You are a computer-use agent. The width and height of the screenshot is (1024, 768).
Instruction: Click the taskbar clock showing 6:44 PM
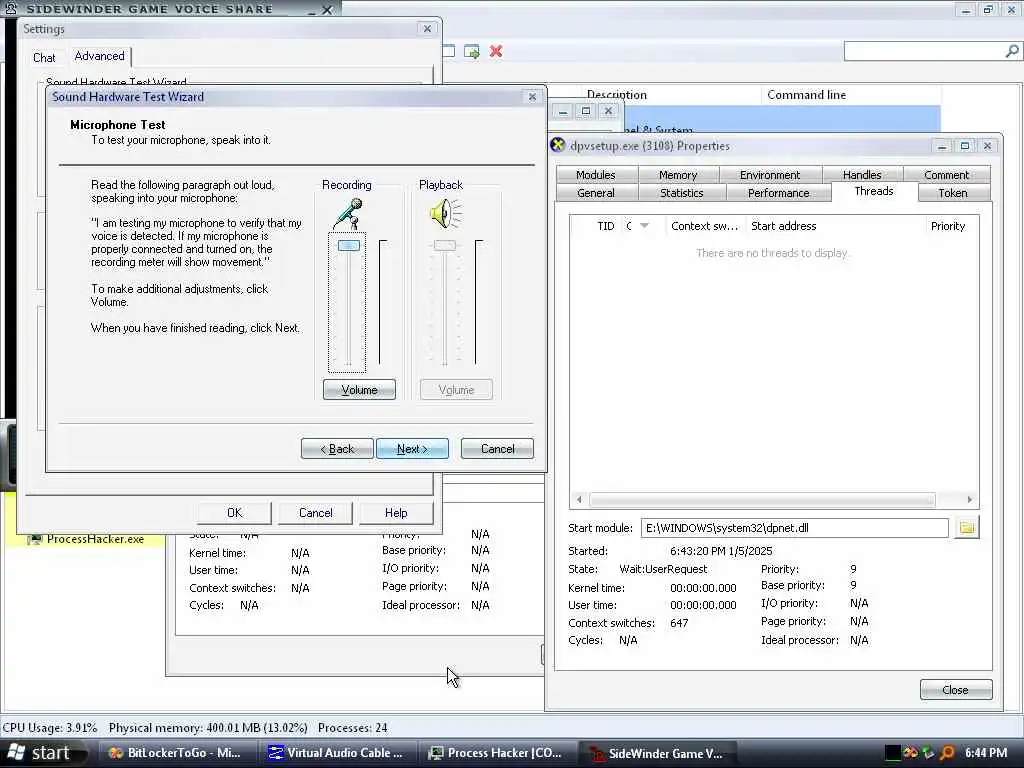986,753
